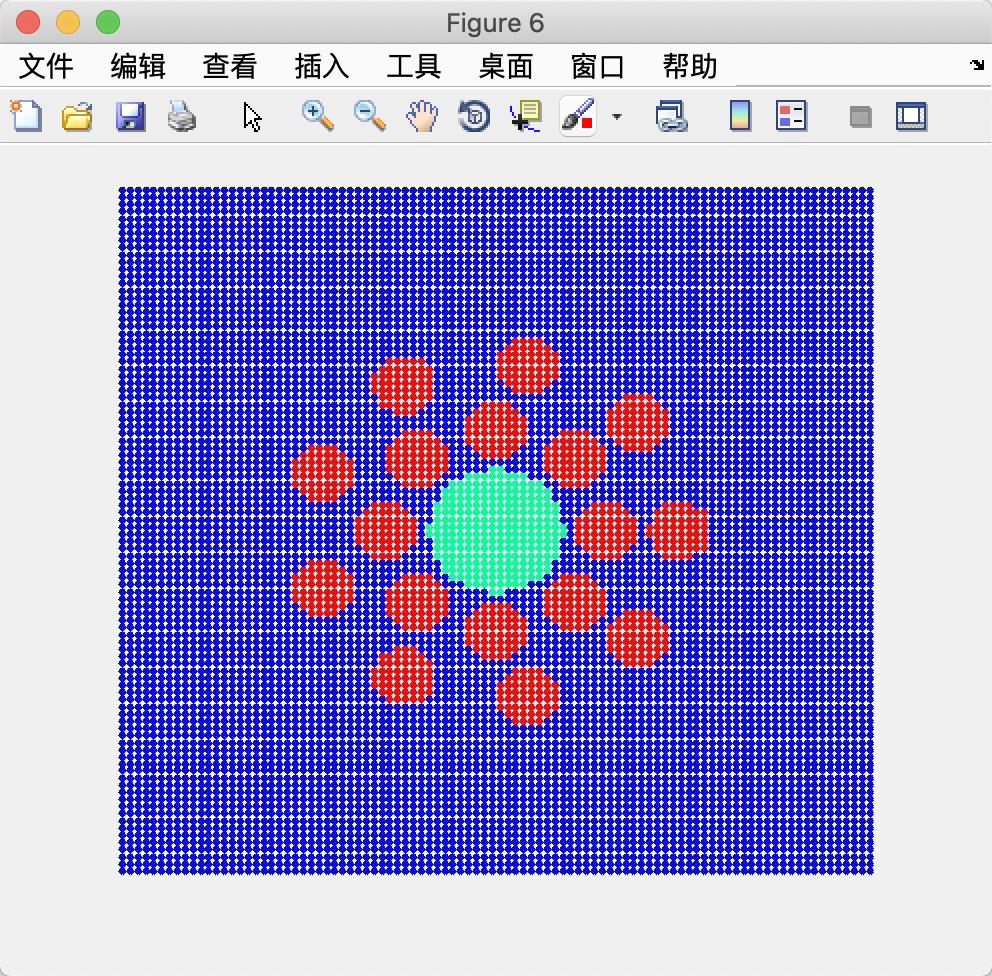992x976 pixels.
Task: Click the dock figure arrow at top right
Action: [977, 64]
